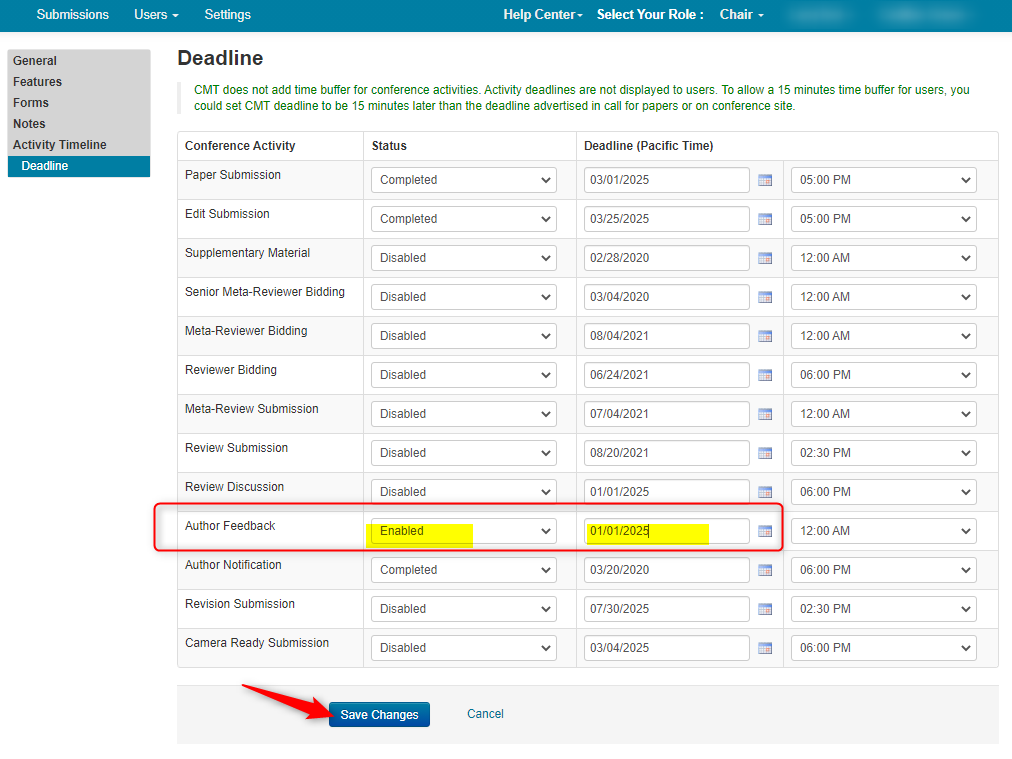Expand the Users menu
Screen dimensions: 1012x759
point(156,14)
